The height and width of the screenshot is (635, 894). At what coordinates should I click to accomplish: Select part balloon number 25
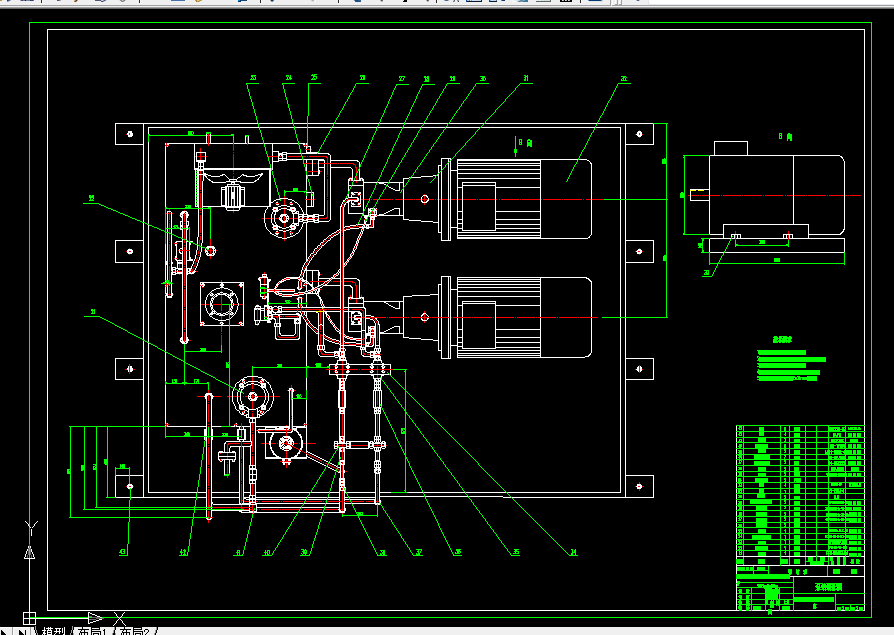(314, 78)
